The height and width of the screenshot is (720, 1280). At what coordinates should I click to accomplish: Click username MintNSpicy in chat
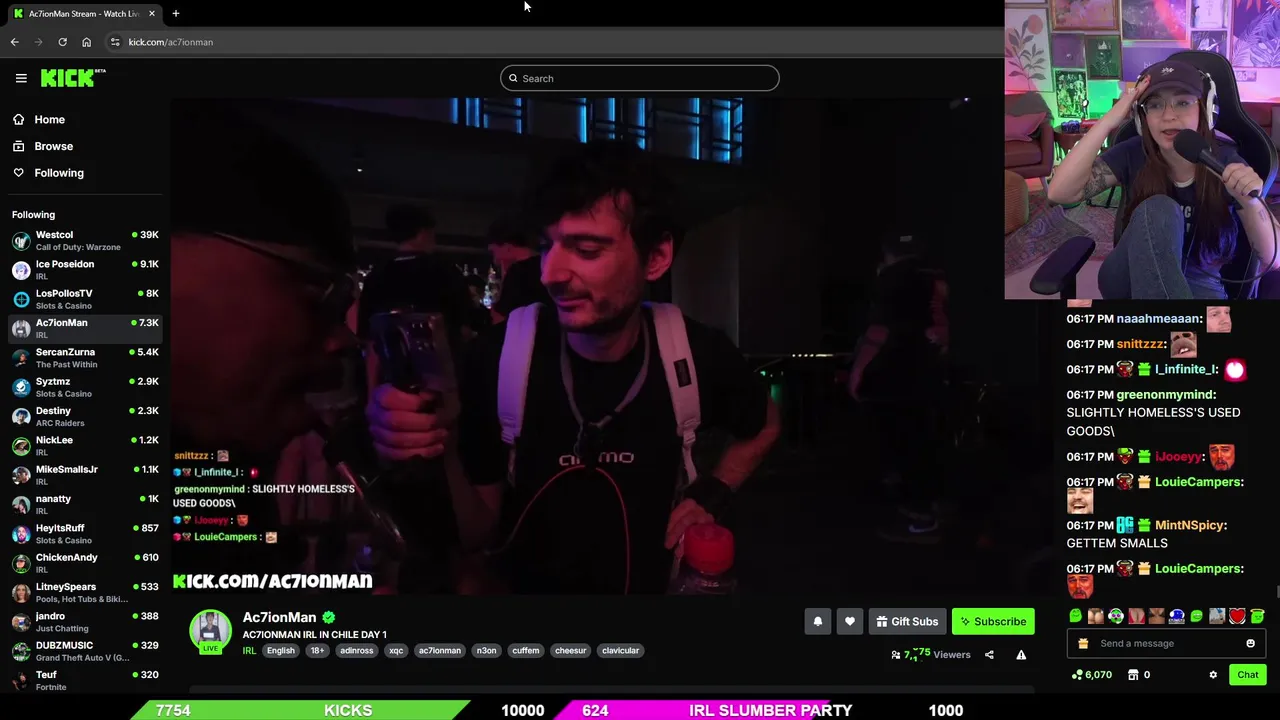coord(1190,525)
